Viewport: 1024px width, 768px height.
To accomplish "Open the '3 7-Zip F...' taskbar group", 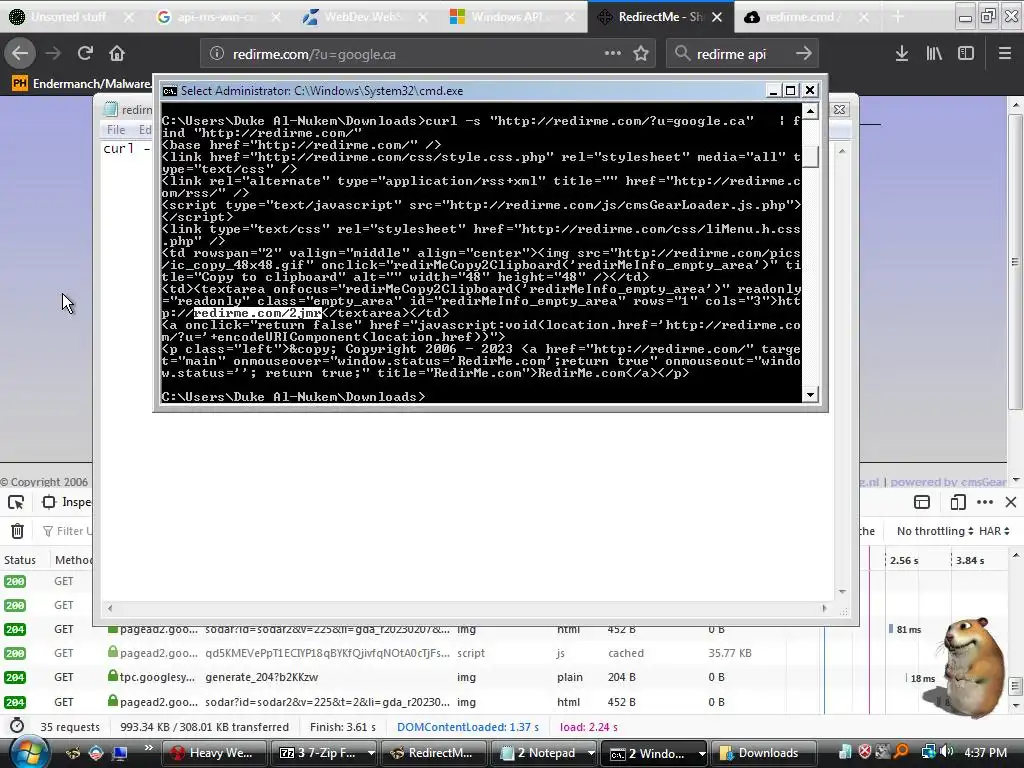I will point(323,753).
